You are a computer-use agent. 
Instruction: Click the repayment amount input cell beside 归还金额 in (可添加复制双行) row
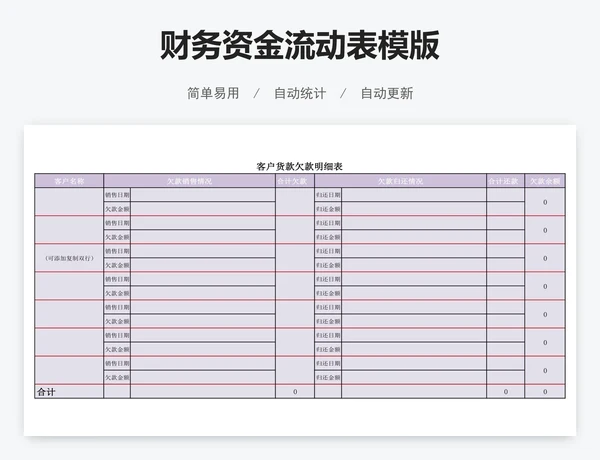[414, 265]
